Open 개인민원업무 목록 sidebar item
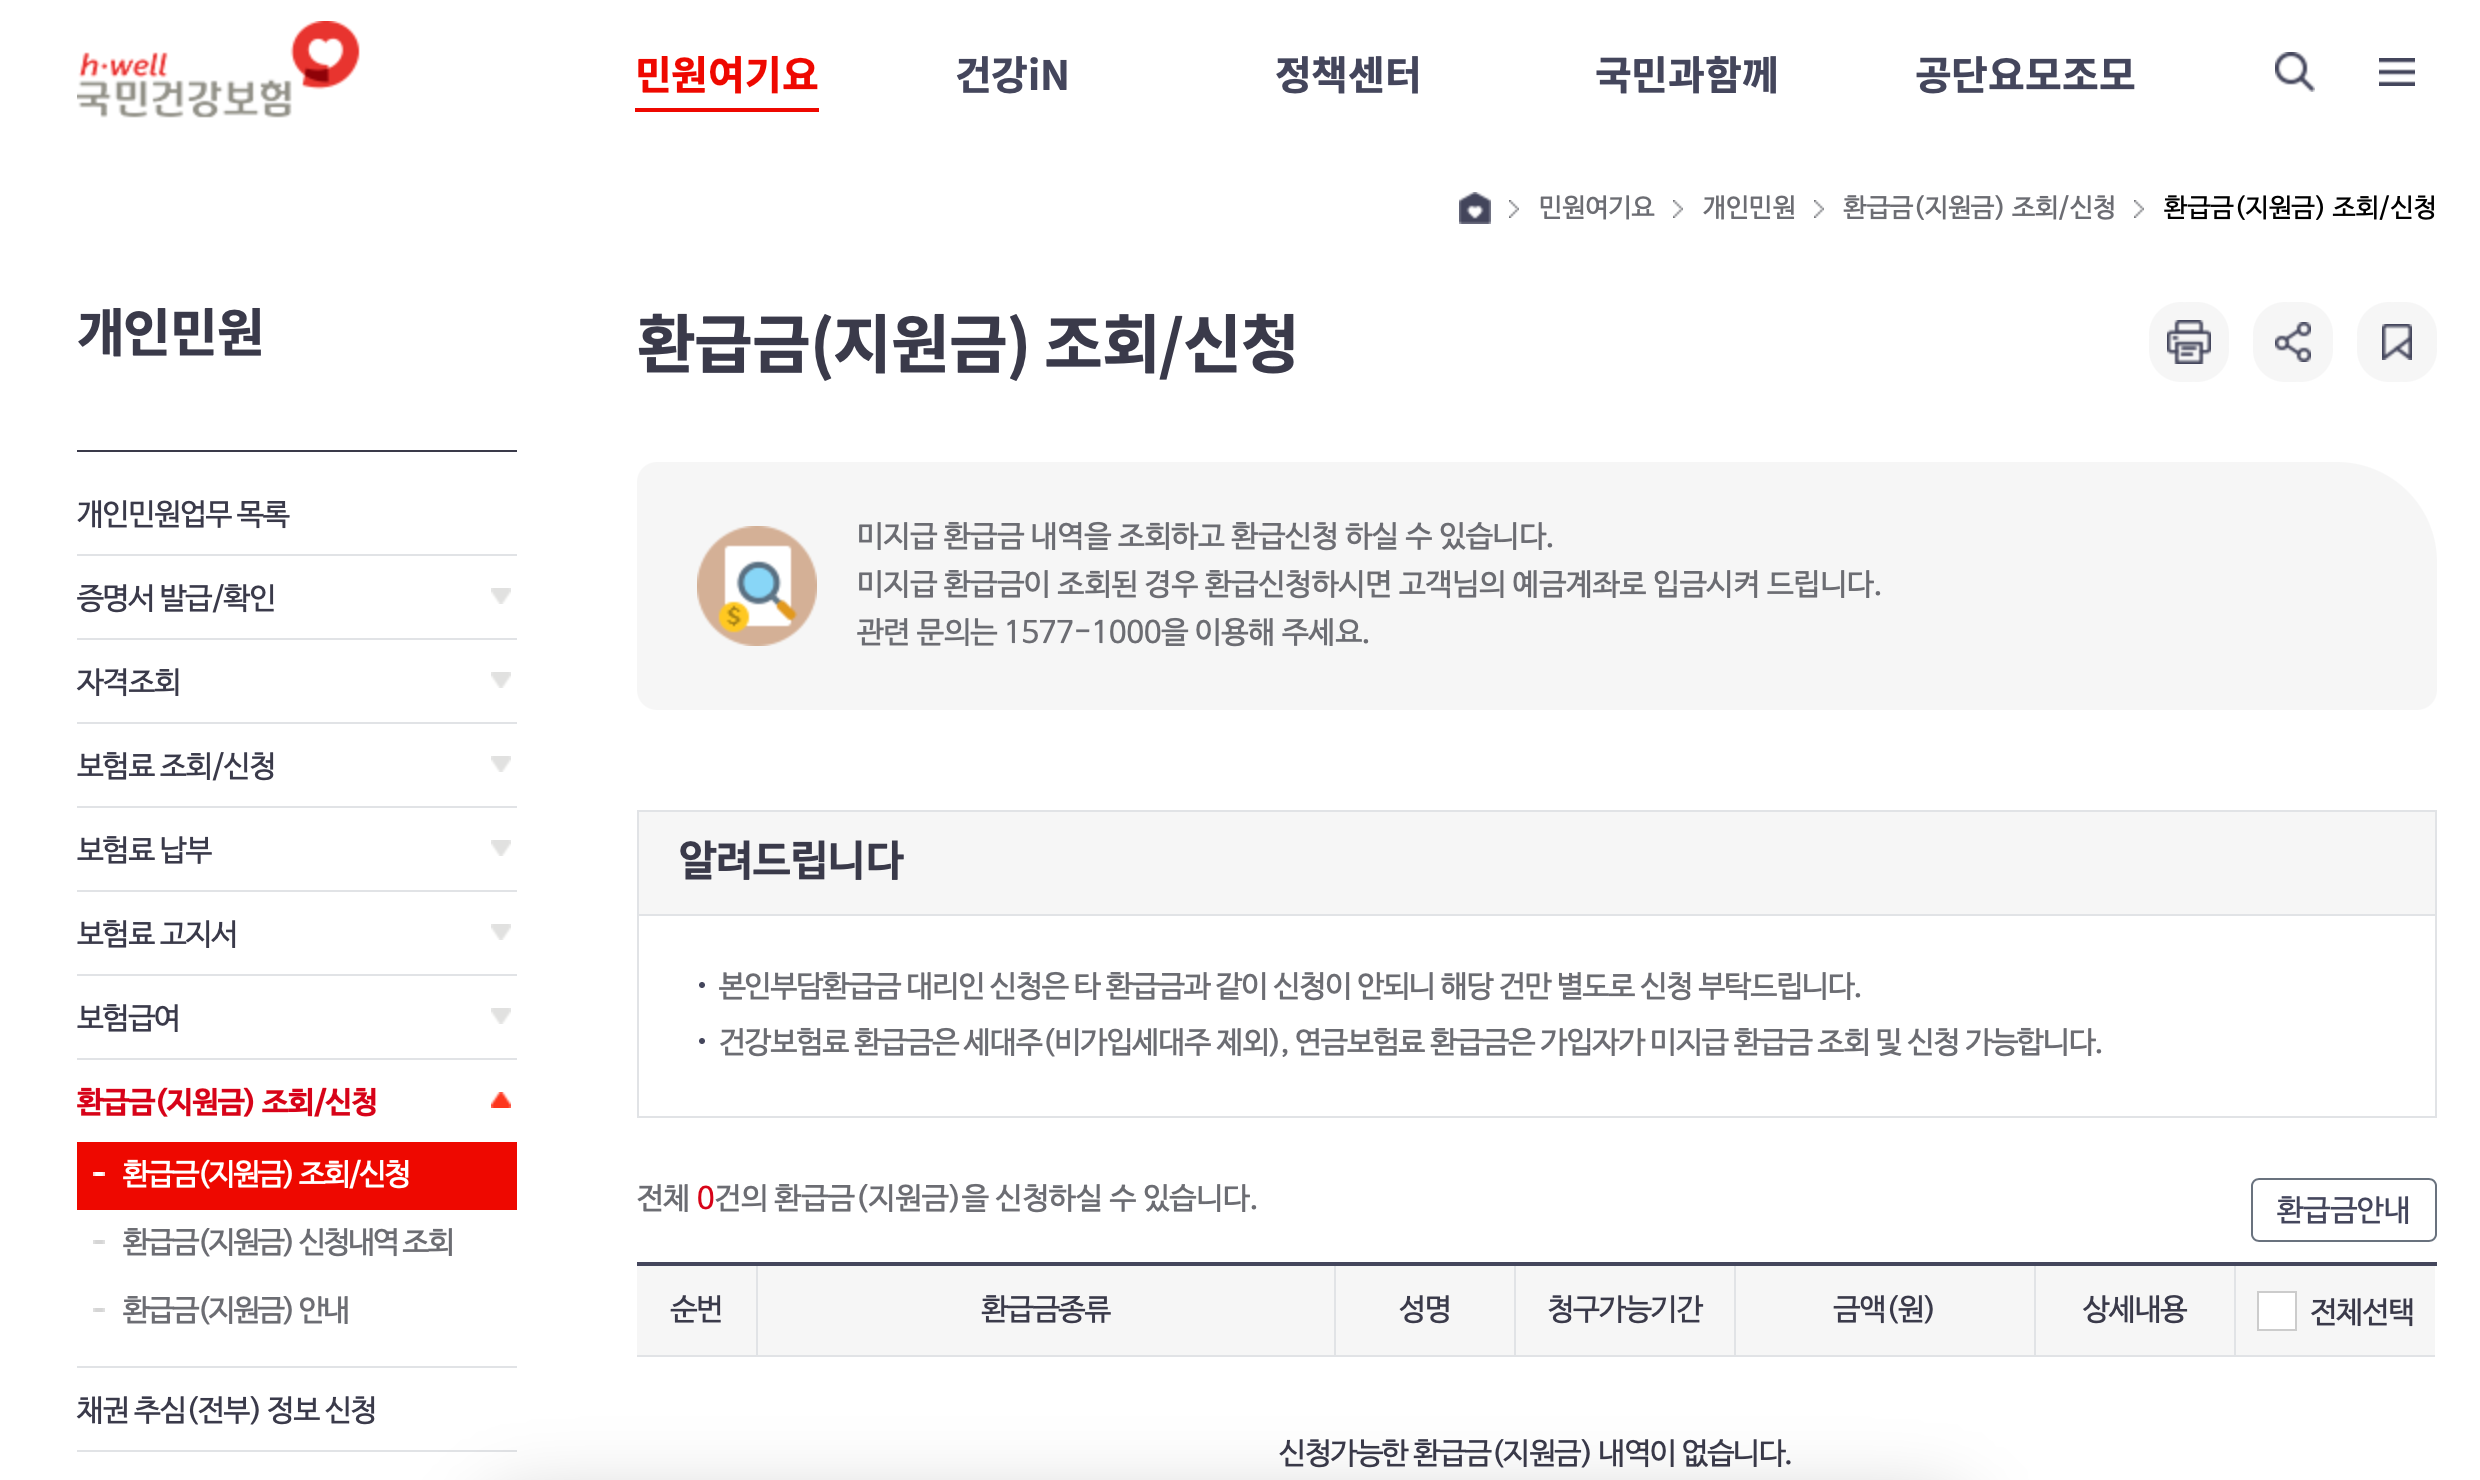The height and width of the screenshot is (1480, 2480). pyautogui.click(x=184, y=513)
